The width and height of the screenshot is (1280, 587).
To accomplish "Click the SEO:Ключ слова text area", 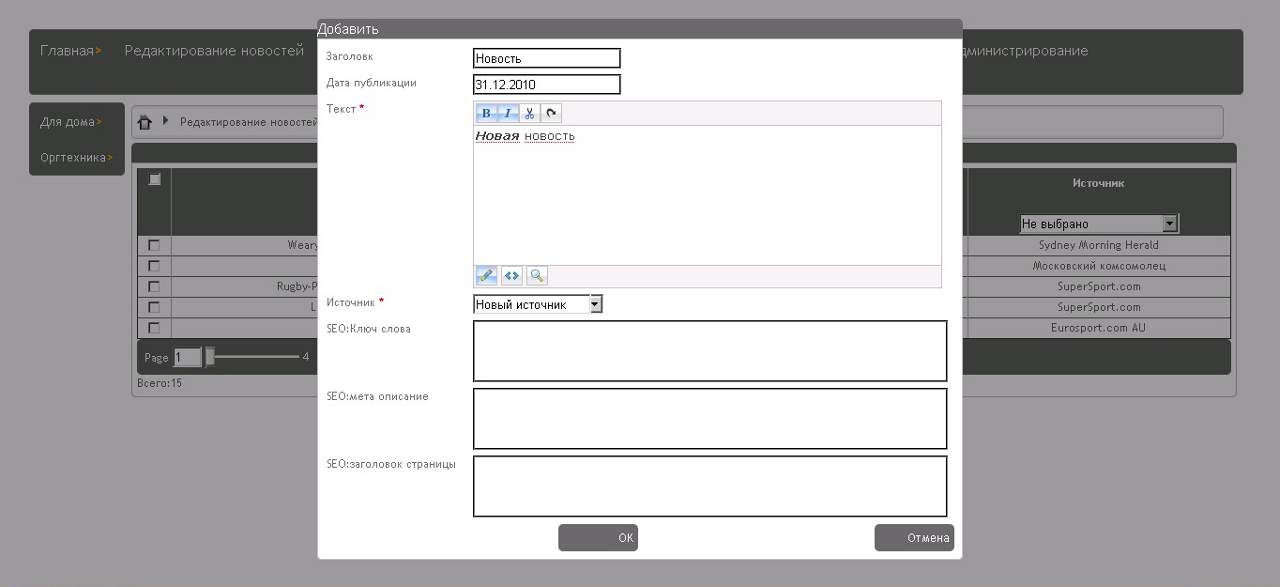I will point(709,351).
